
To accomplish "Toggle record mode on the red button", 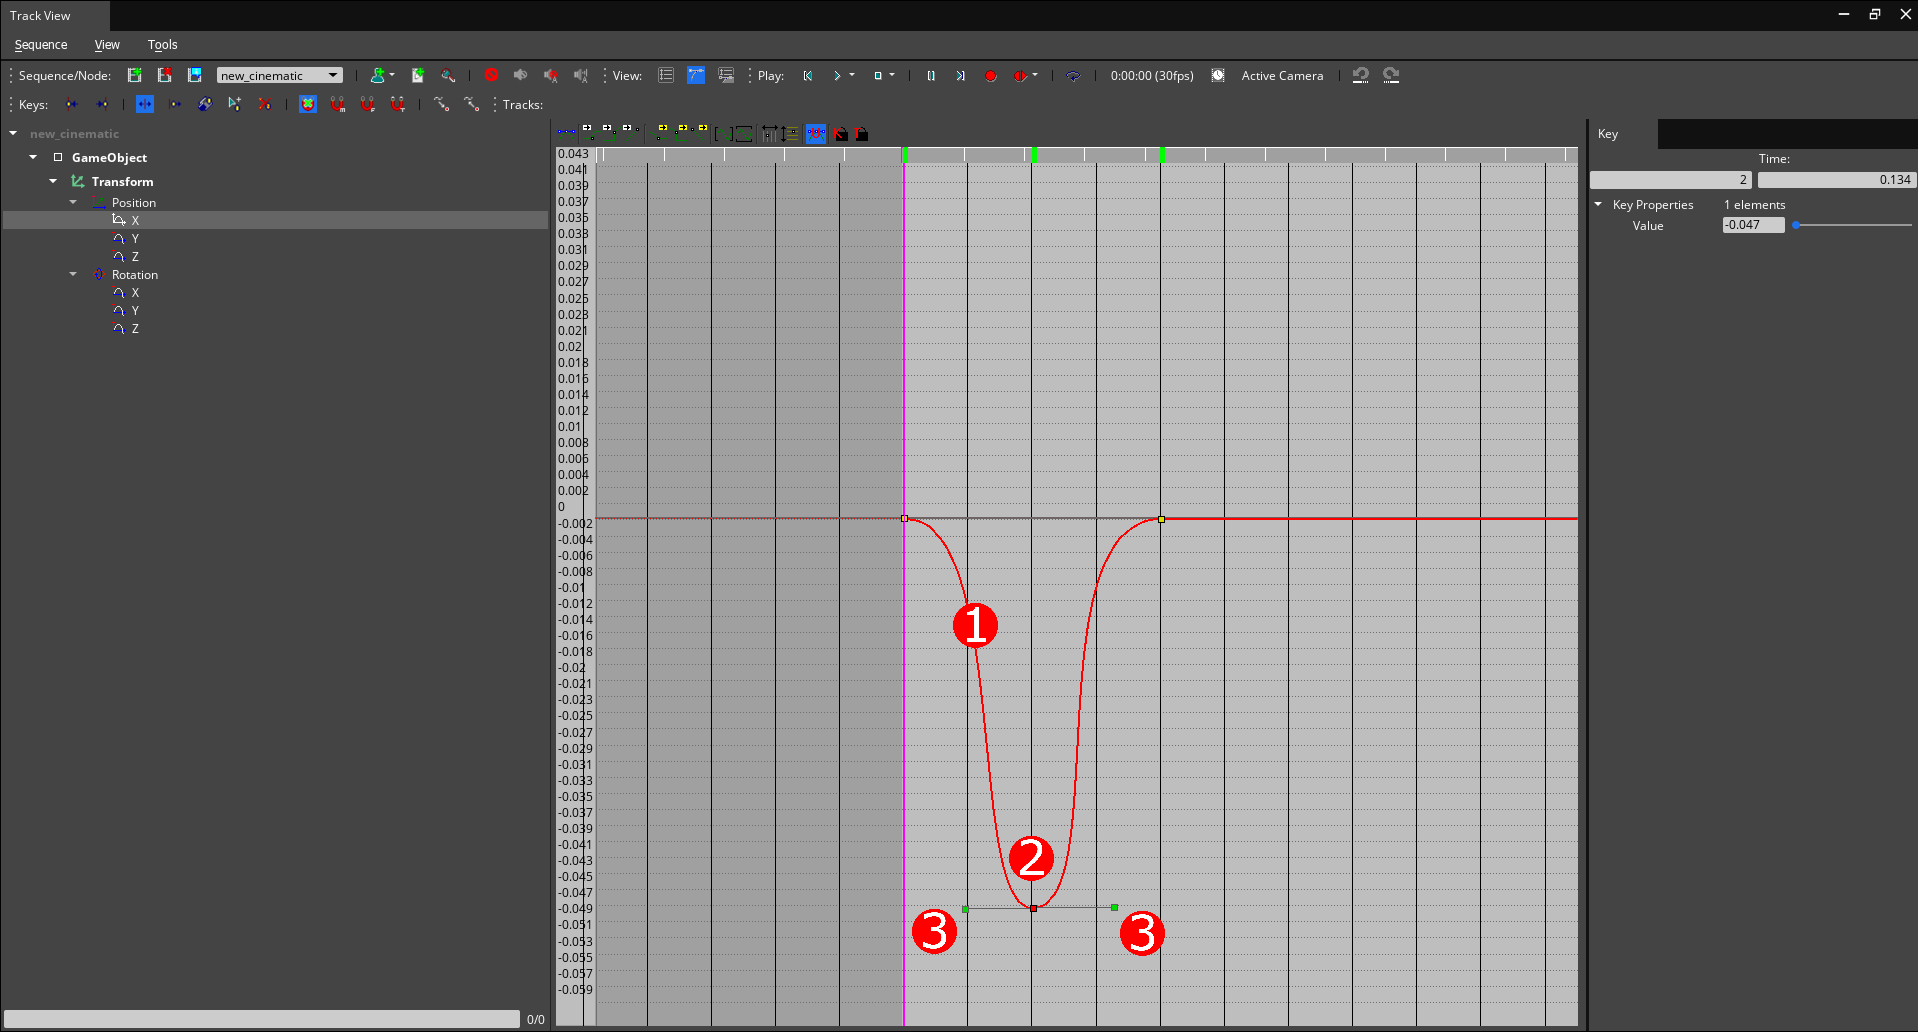I will (991, 75).
